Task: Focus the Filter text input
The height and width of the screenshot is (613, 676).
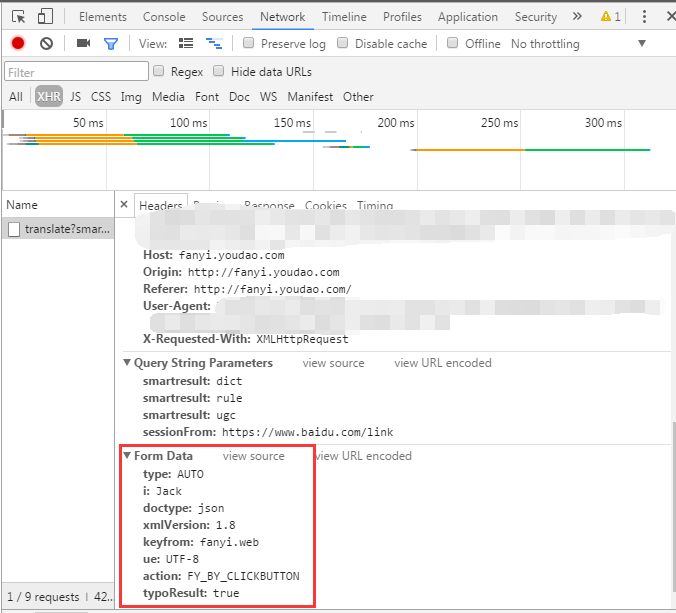Action: click(76, 72)
